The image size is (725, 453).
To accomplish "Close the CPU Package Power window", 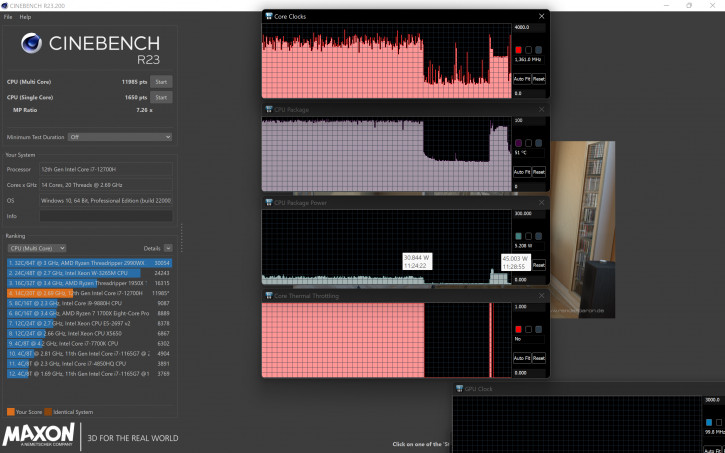I will [541, 202].
